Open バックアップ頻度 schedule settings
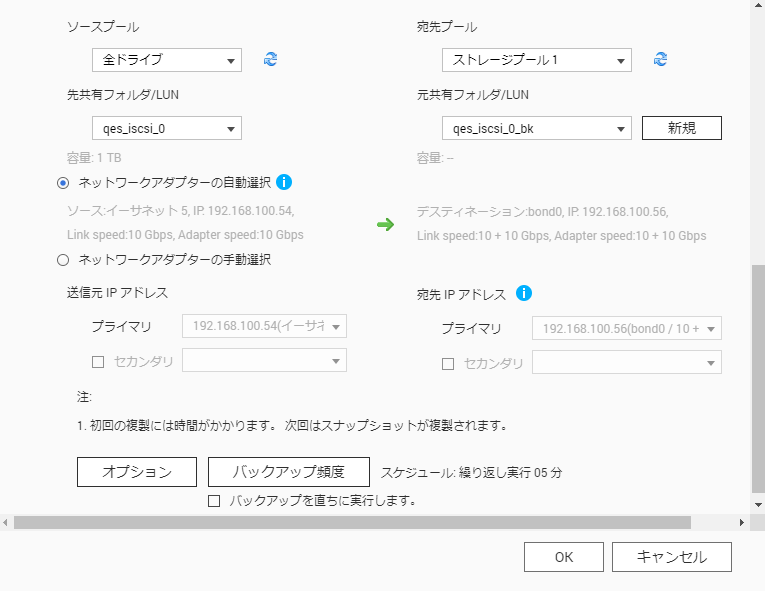765x591 pixels. pyautogui.click(x=288, y=472)
